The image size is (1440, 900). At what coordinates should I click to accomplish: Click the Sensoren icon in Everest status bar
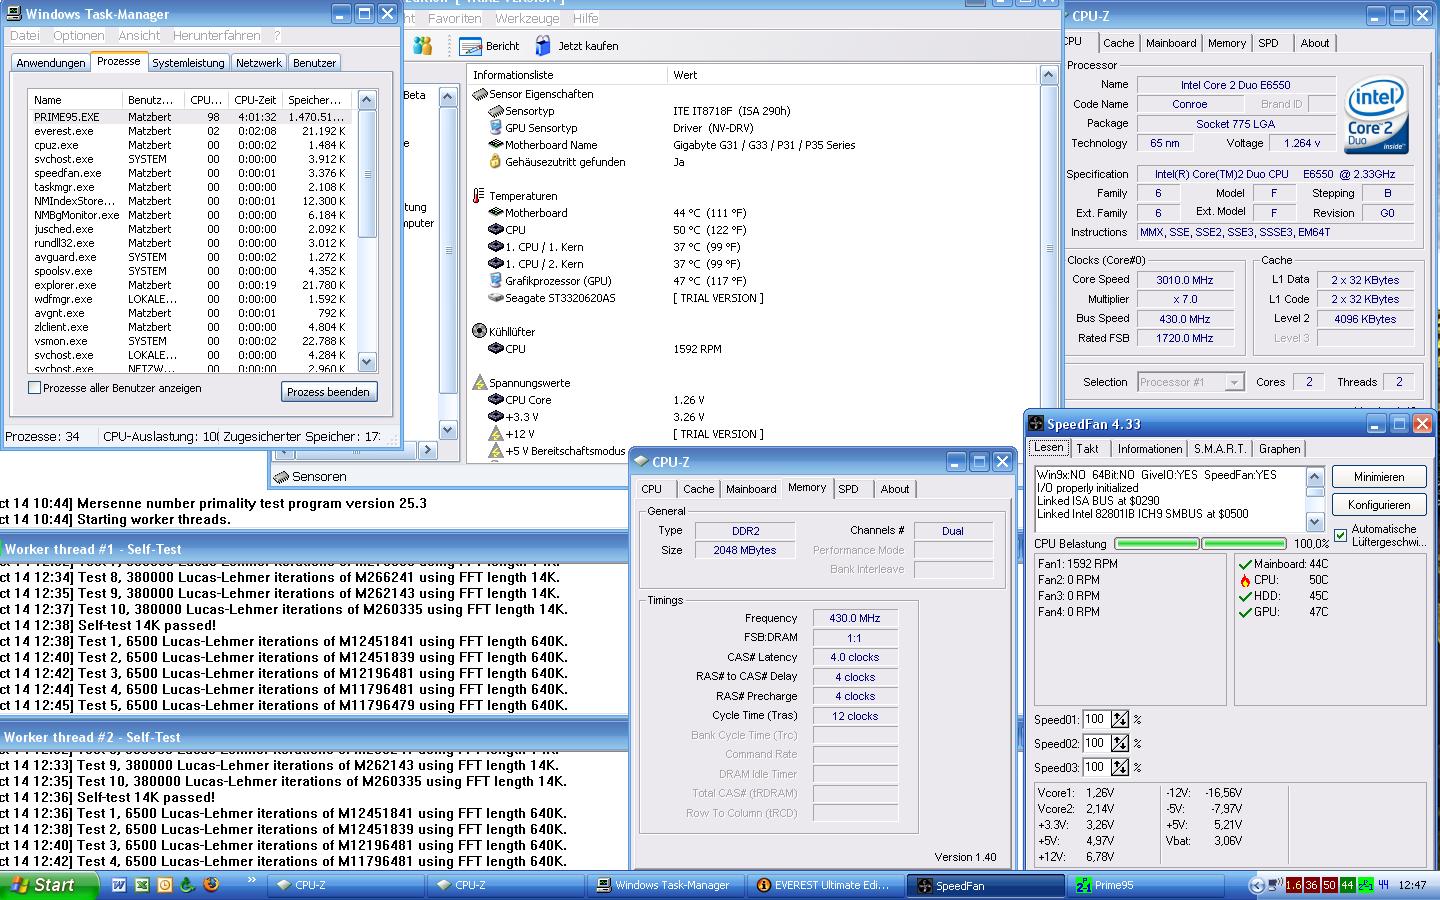click(281, 477)
